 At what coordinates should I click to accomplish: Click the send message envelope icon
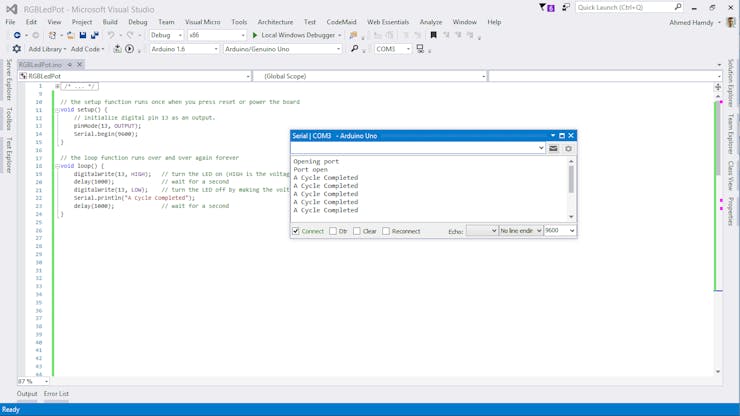coord(553,148)
